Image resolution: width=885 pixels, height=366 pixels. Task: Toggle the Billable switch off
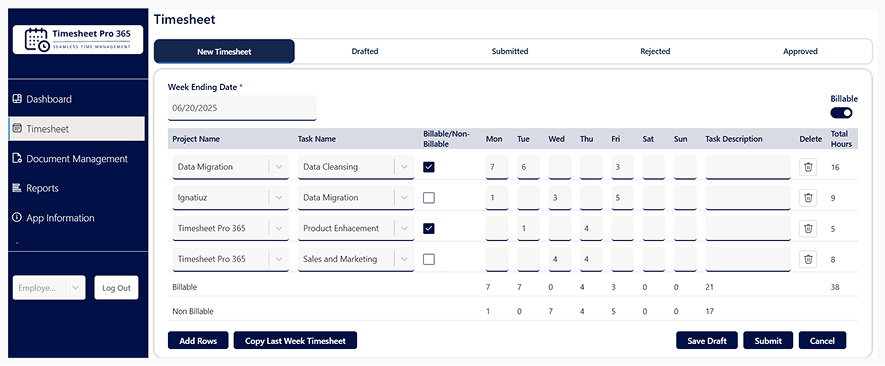coord(841,113)
